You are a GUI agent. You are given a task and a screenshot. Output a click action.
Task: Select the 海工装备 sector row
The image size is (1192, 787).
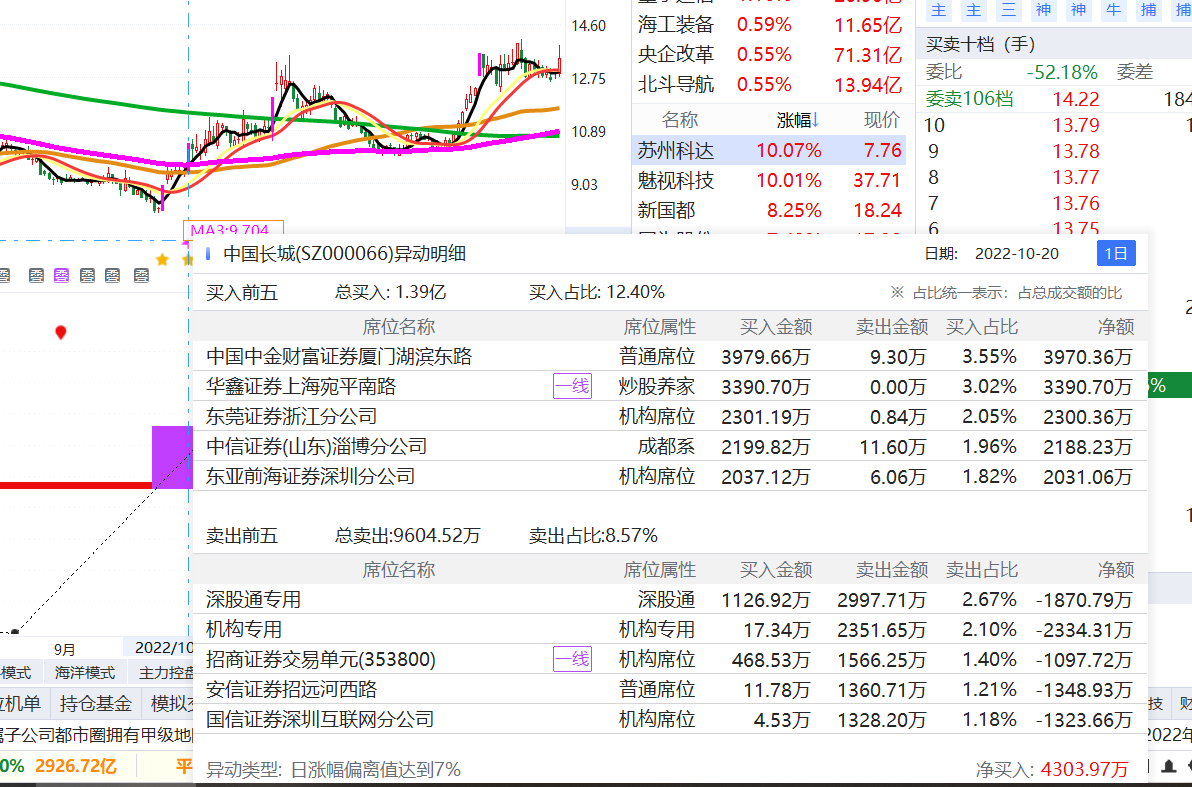coord(771,25)
